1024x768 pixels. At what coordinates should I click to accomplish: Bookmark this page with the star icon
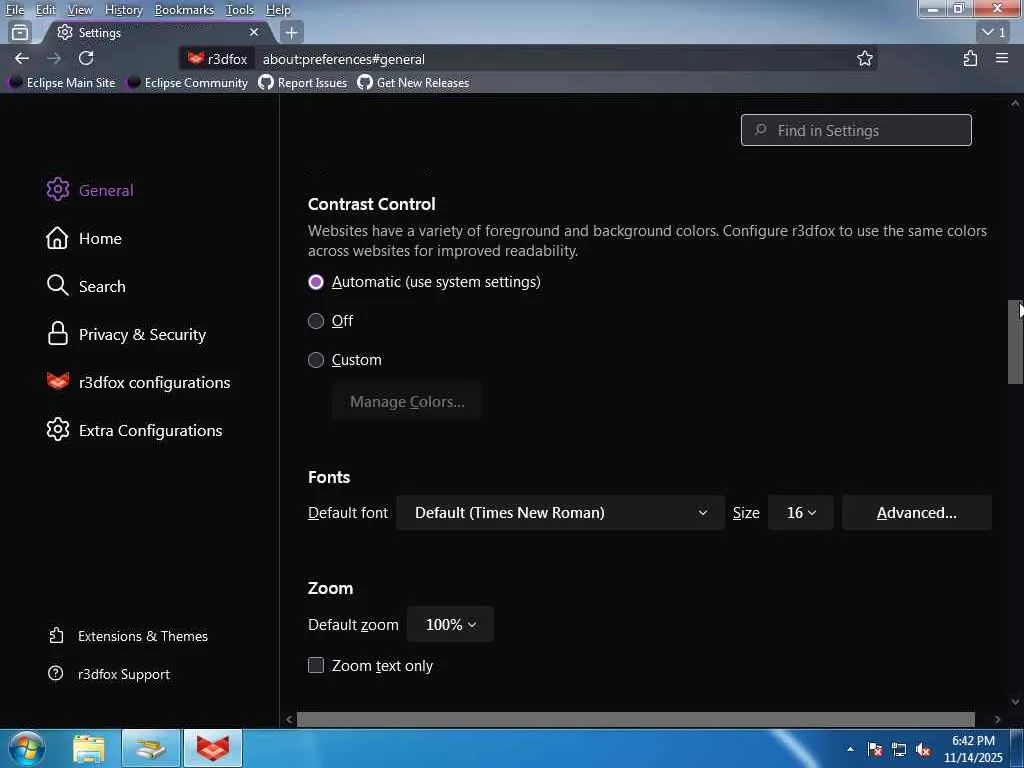[865, 59]
